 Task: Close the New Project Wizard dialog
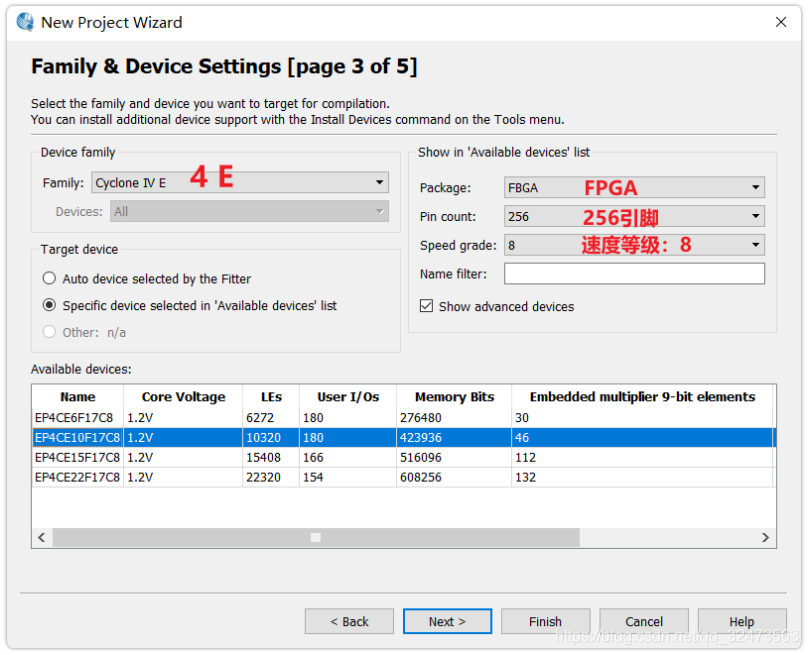781,22
